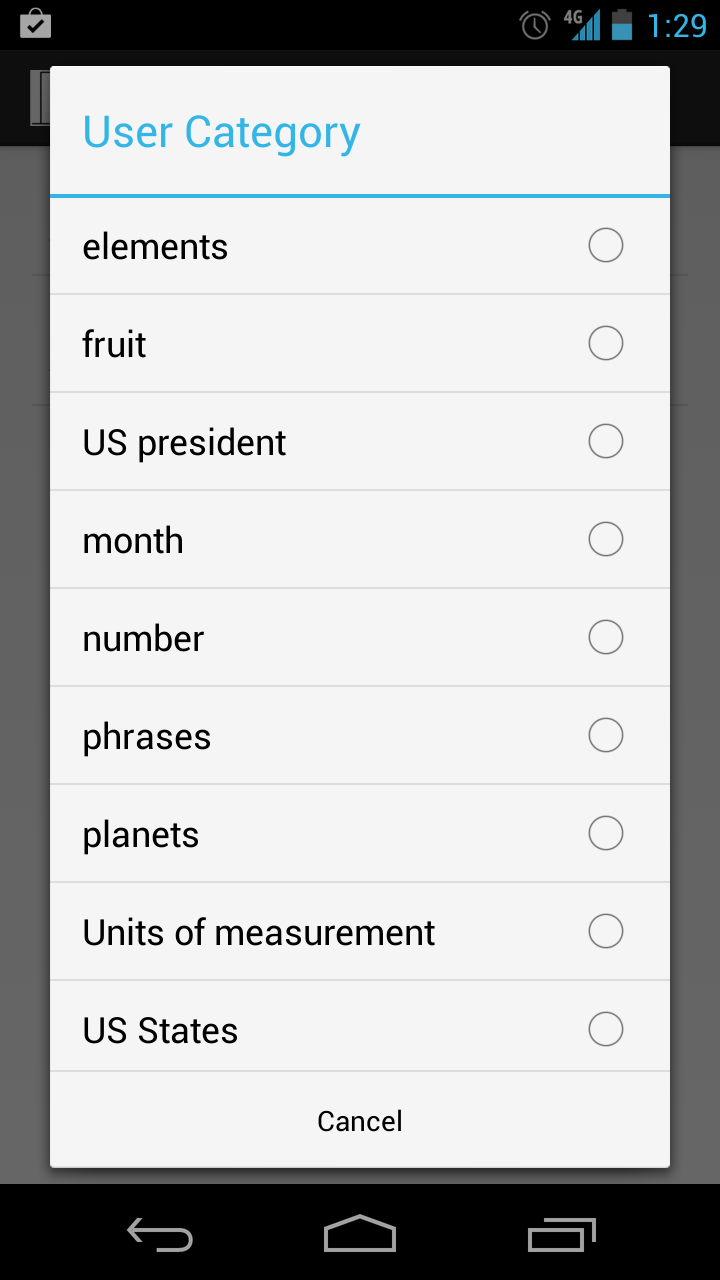This screenshot has width=720, height=1280.
Task: Select the fruit radio button
Action: [x=605, y=343]
